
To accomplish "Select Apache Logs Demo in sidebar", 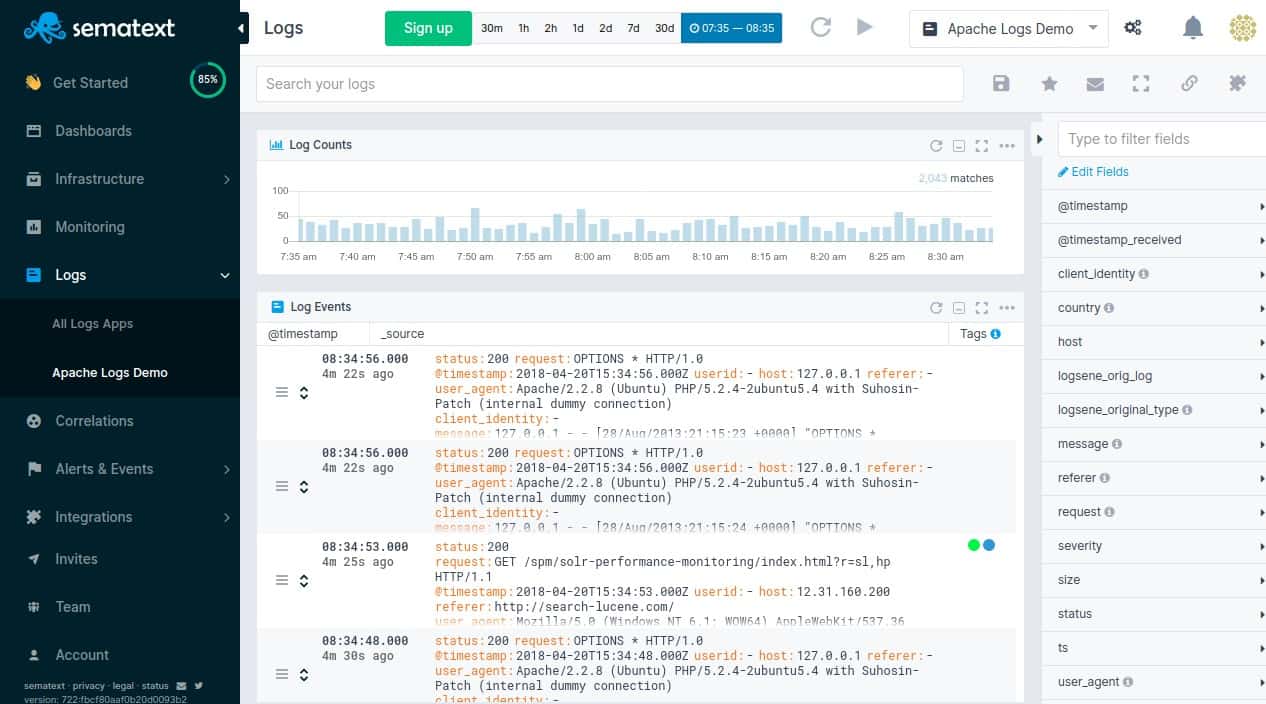I will (x=110, y=373).
